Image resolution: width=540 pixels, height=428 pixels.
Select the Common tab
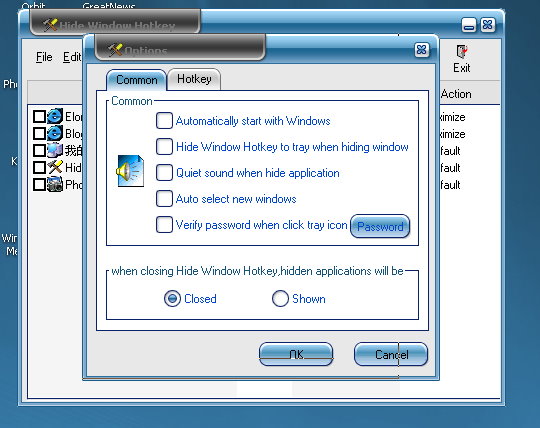(x=136, y=80)
